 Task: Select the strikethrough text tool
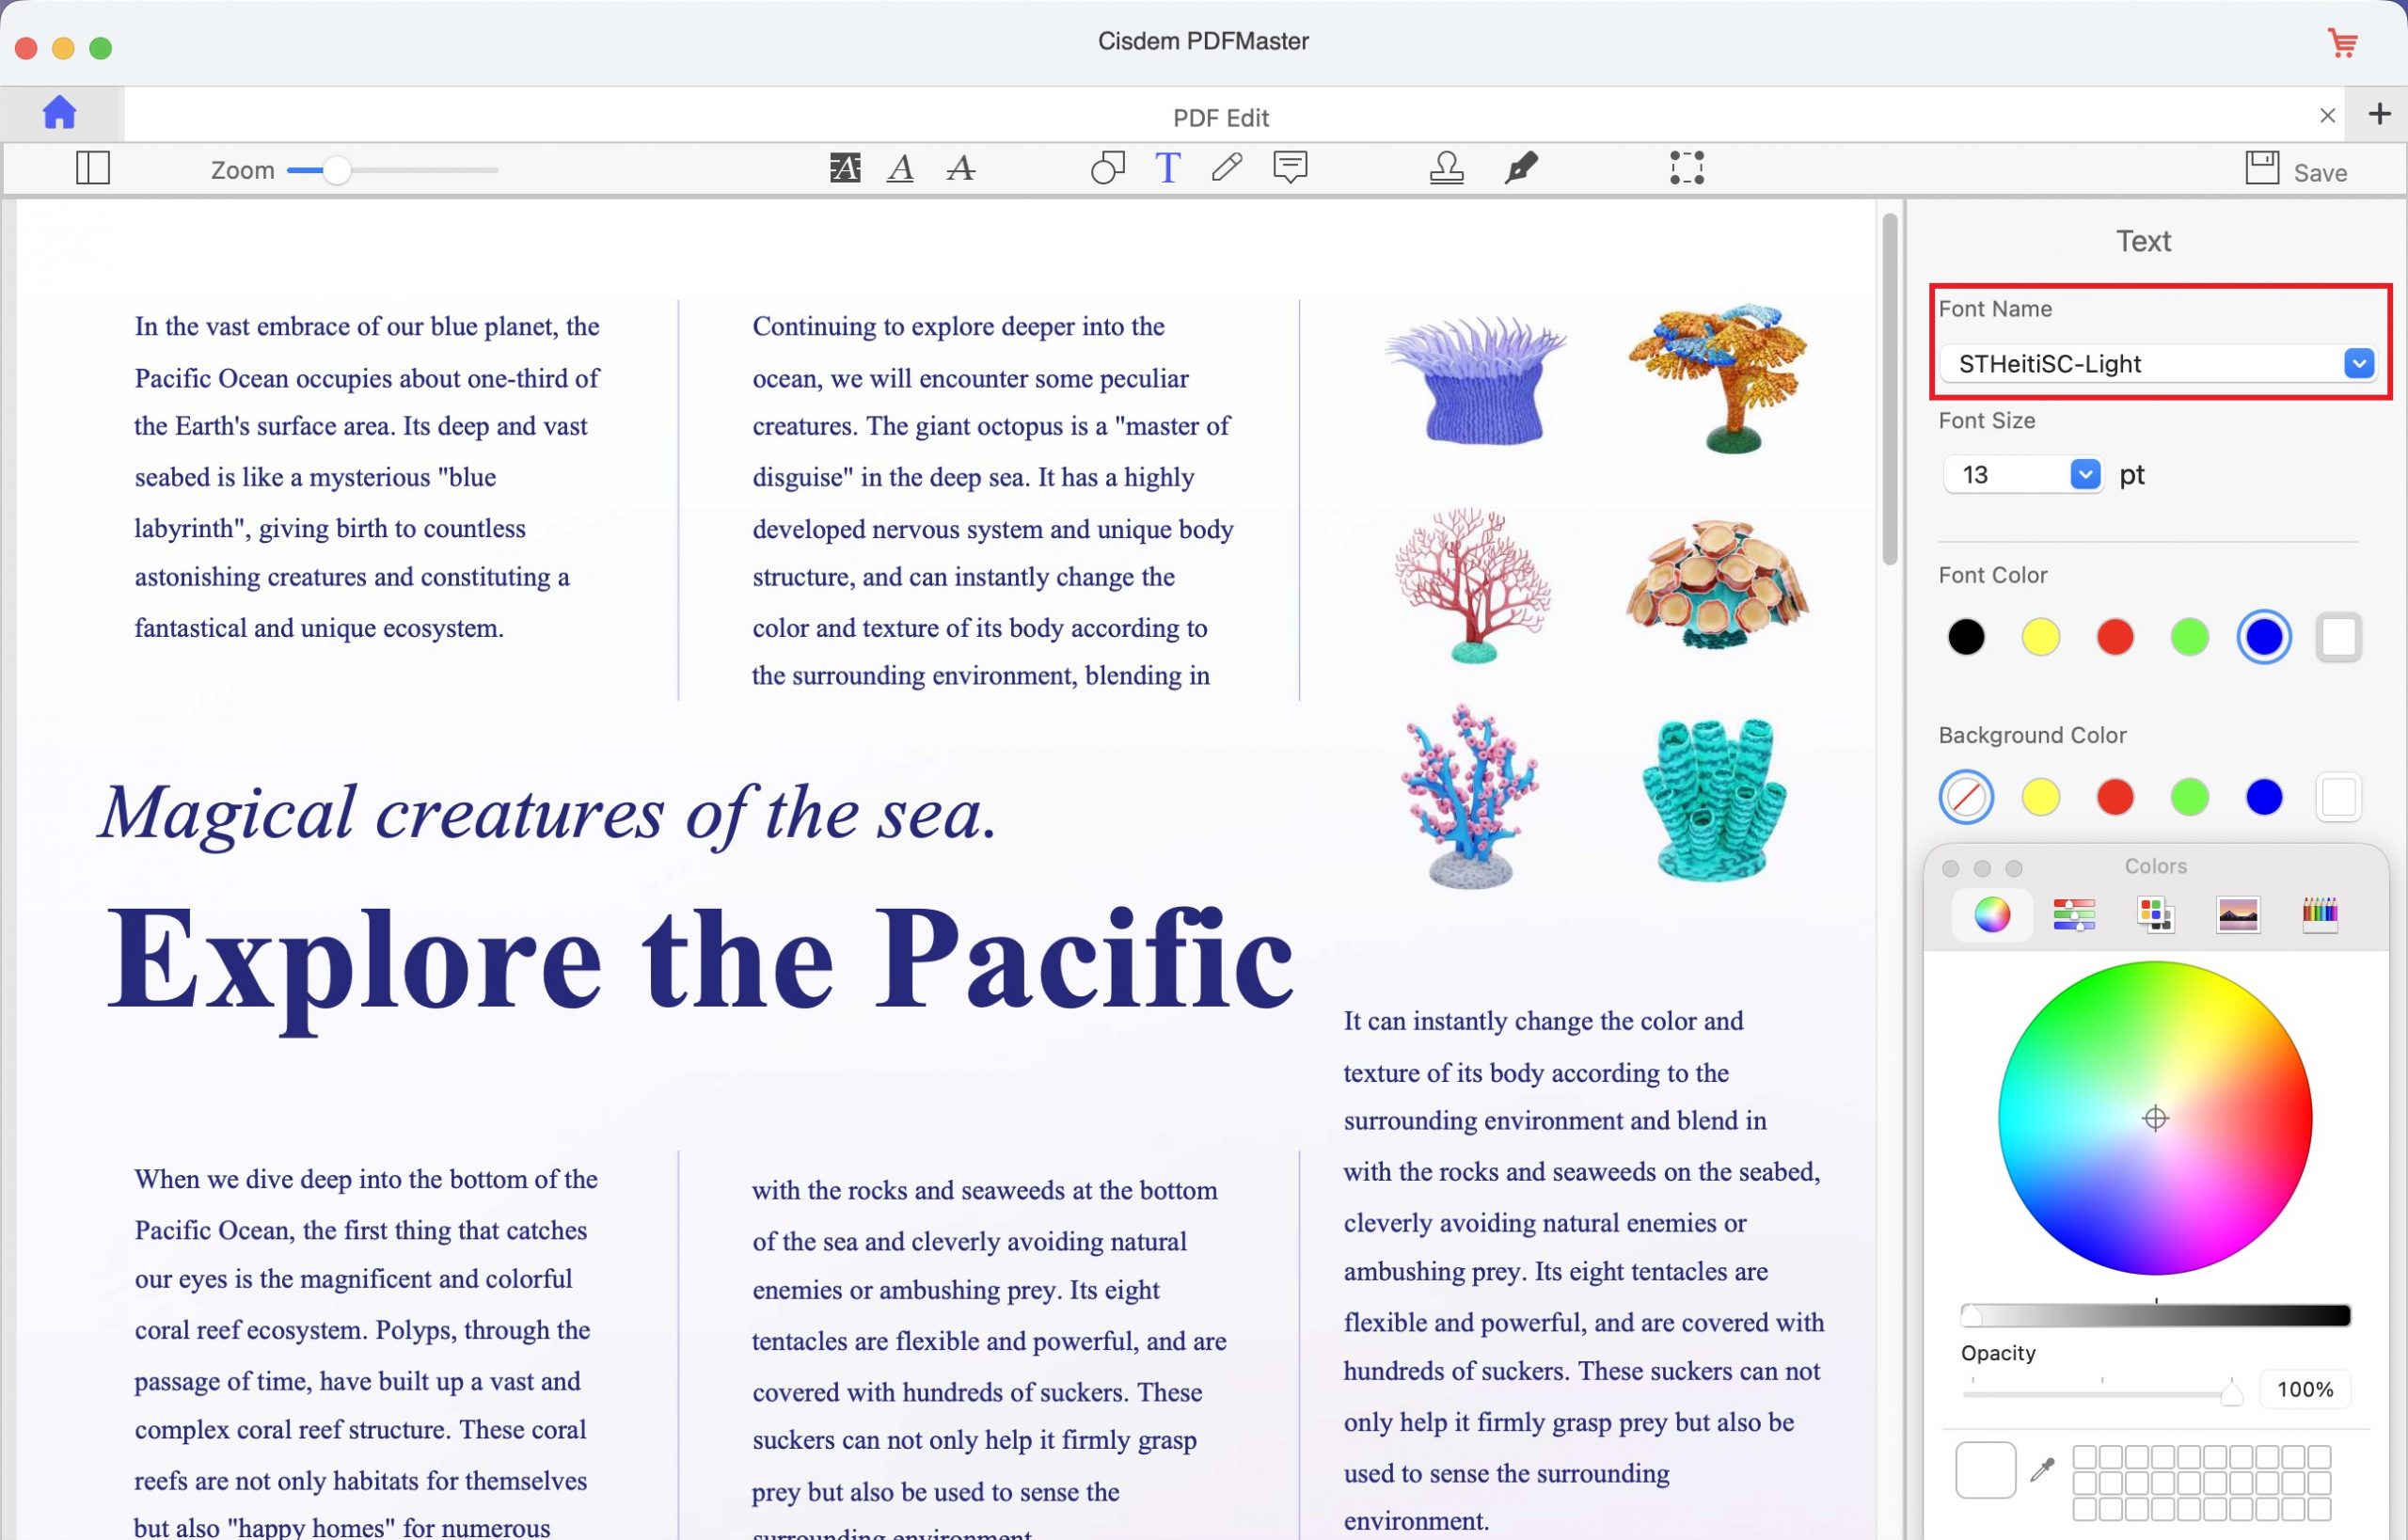[x=961, y=168]
